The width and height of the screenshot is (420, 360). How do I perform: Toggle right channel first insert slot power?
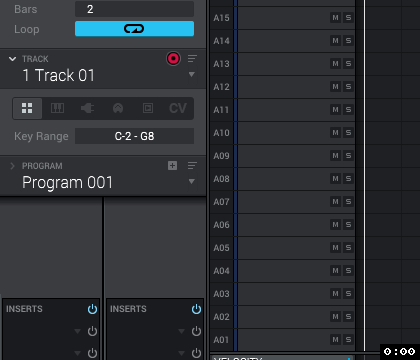click(x=196, y=331)
